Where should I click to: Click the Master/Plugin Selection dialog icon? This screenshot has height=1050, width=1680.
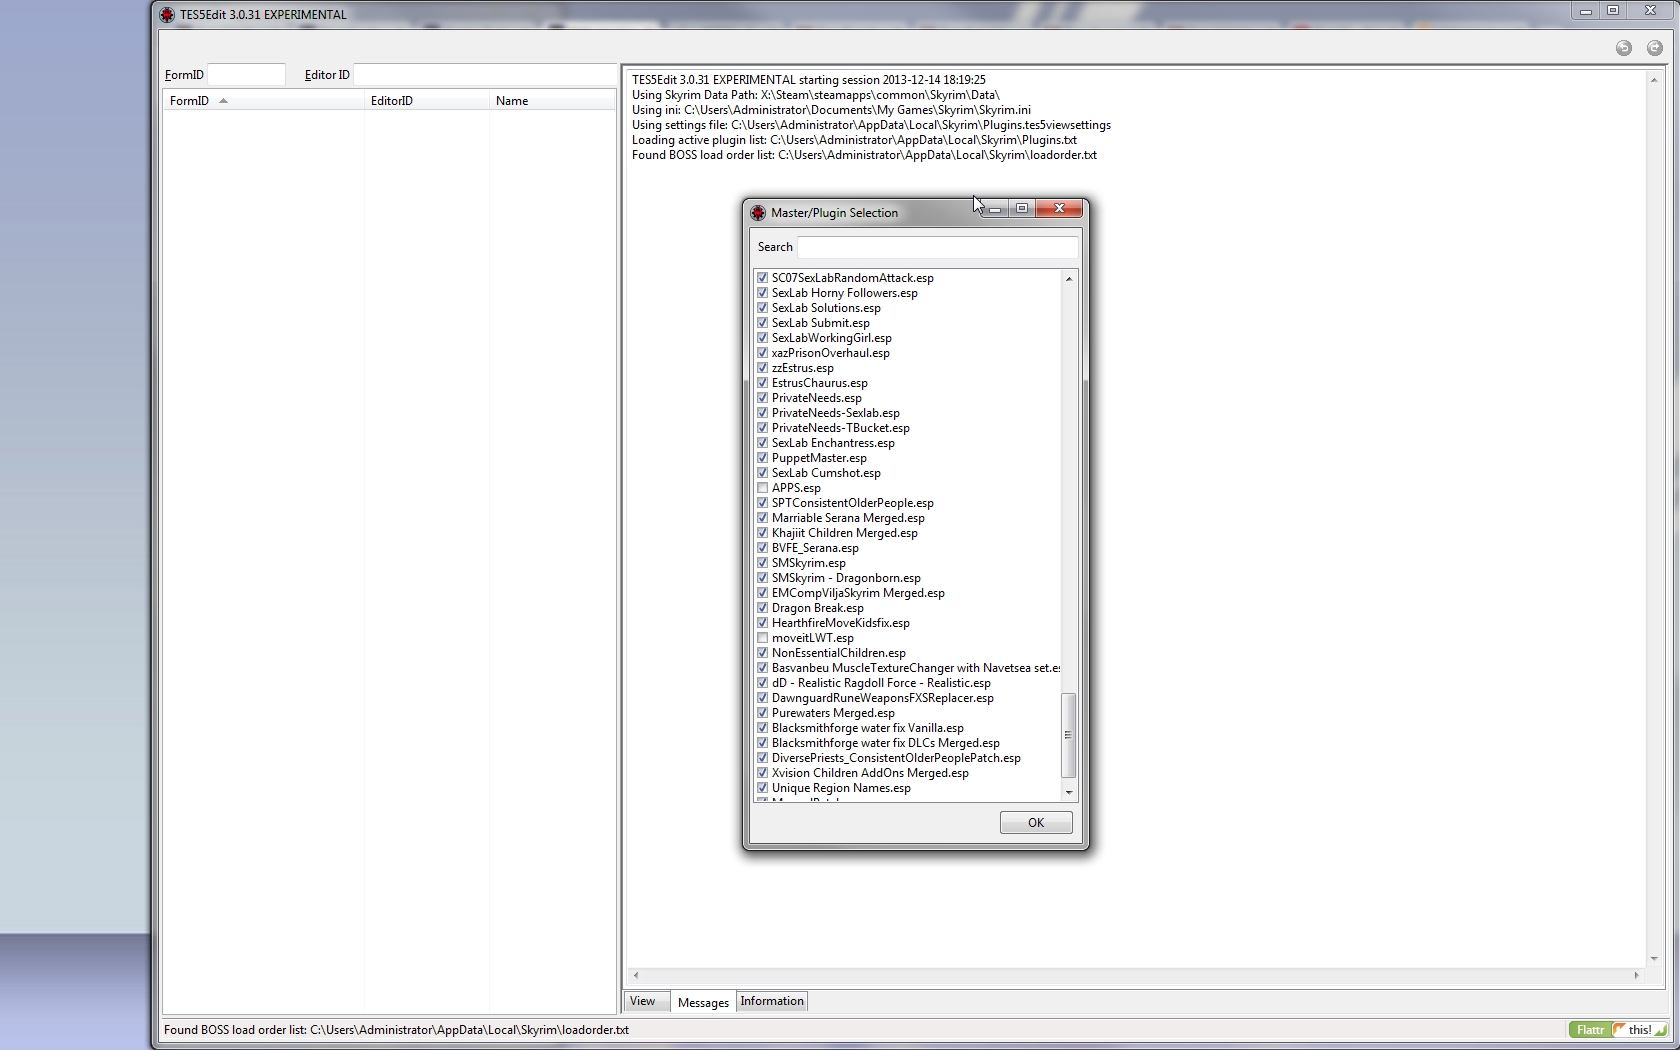[758, 213]
